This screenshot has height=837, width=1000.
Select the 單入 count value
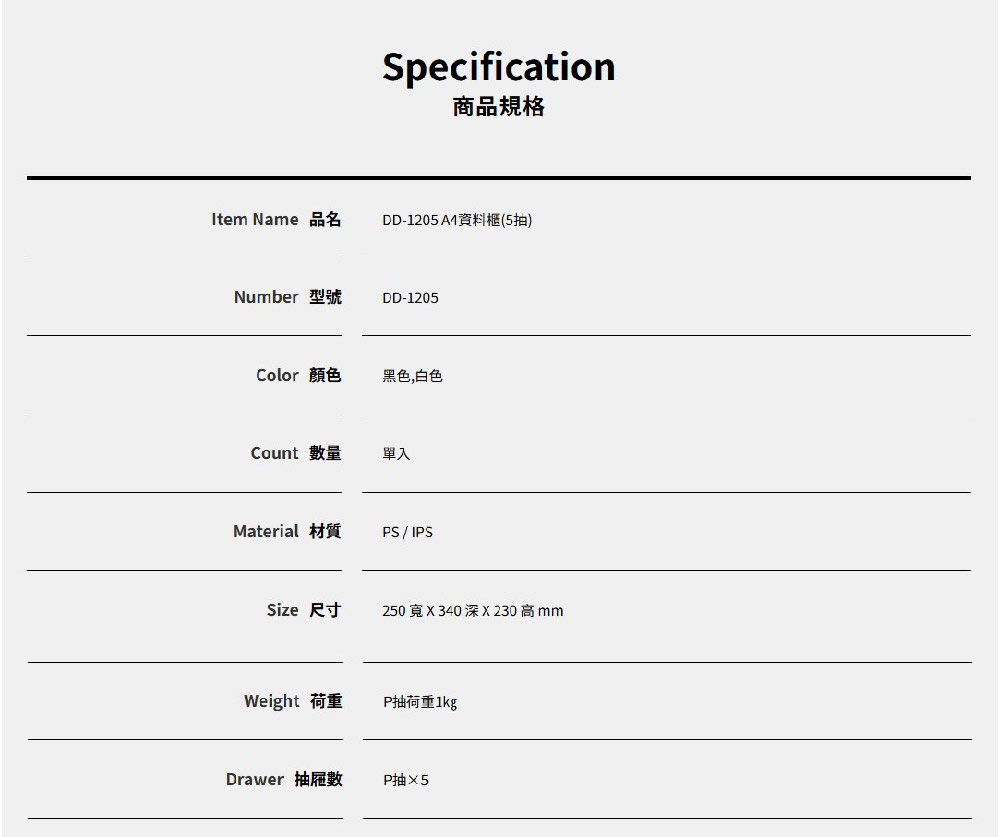[x=396, y=454]
